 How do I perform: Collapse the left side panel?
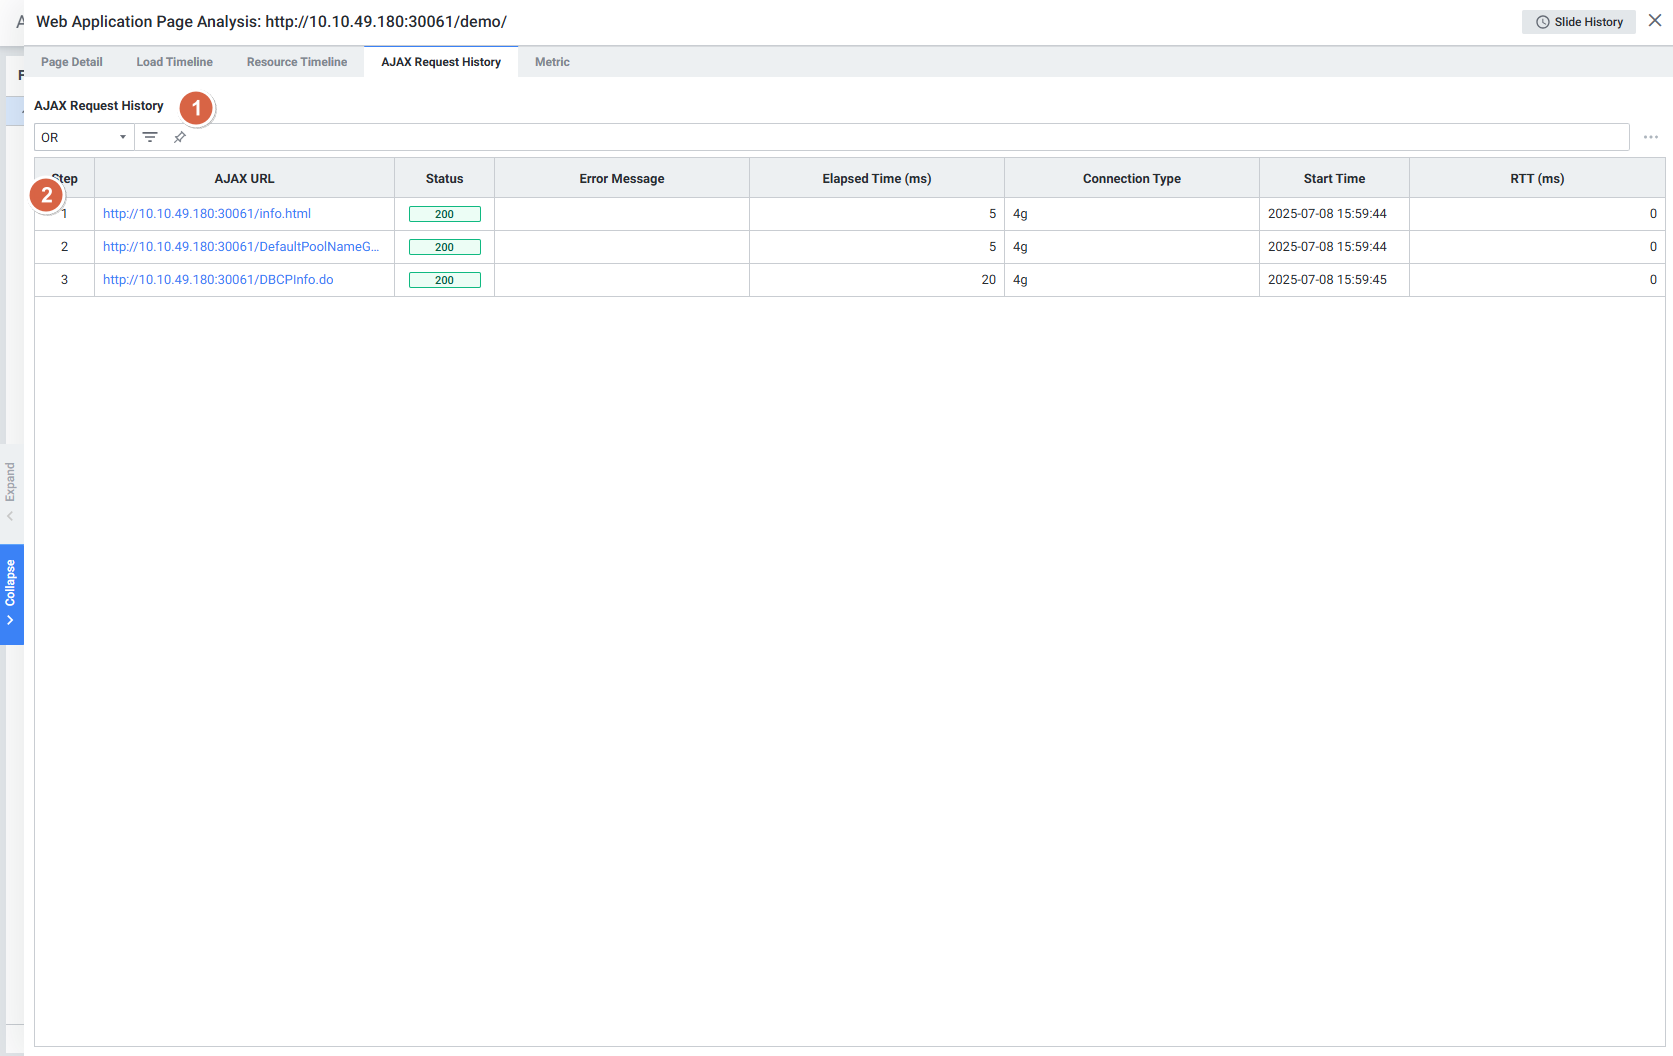(x=11, y=593)
